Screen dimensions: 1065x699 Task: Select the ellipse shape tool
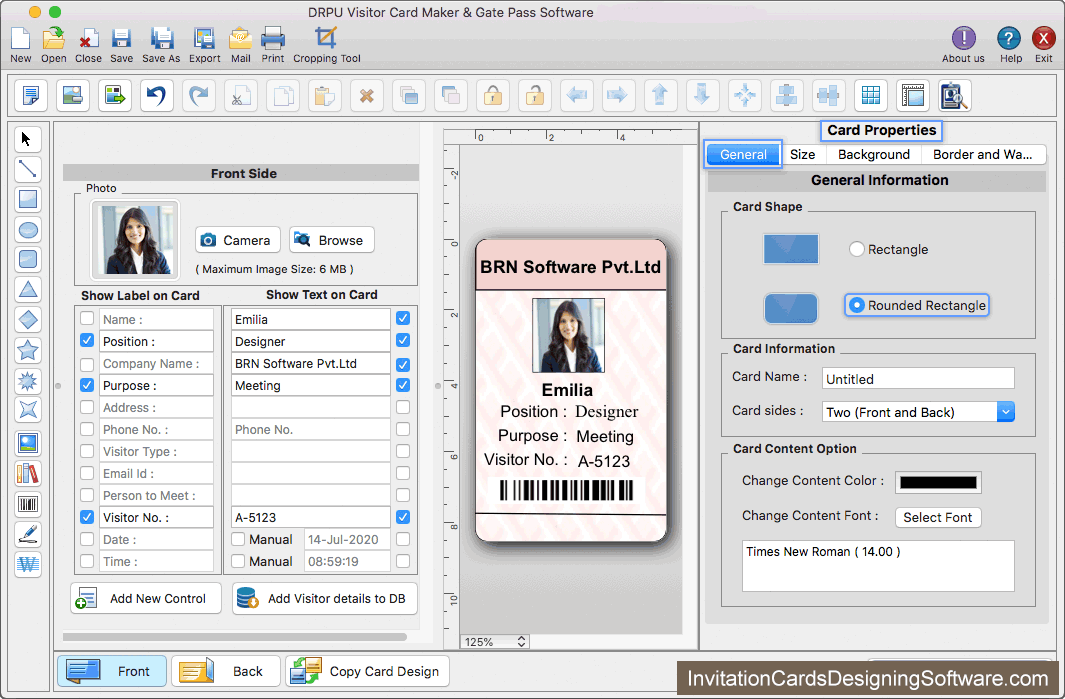pos(27,230)
